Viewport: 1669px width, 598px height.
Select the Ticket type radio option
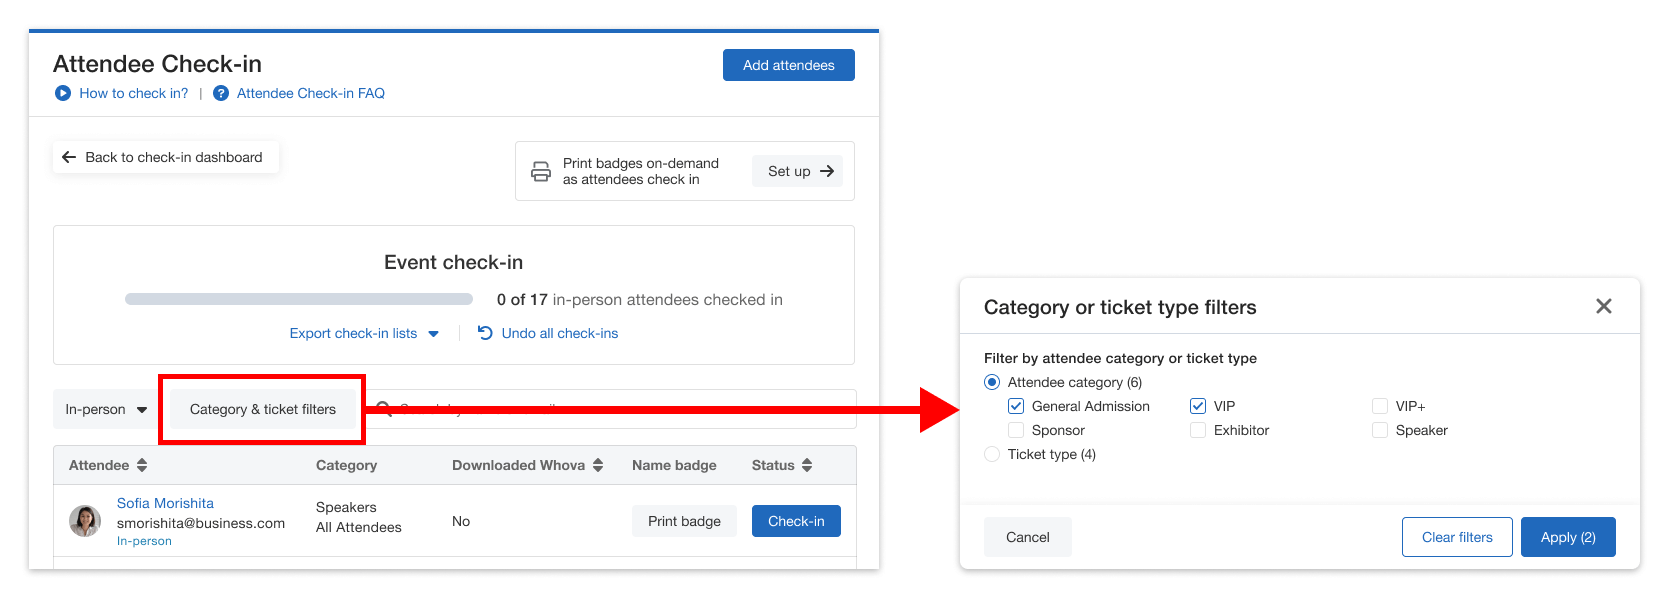point(992,454)
